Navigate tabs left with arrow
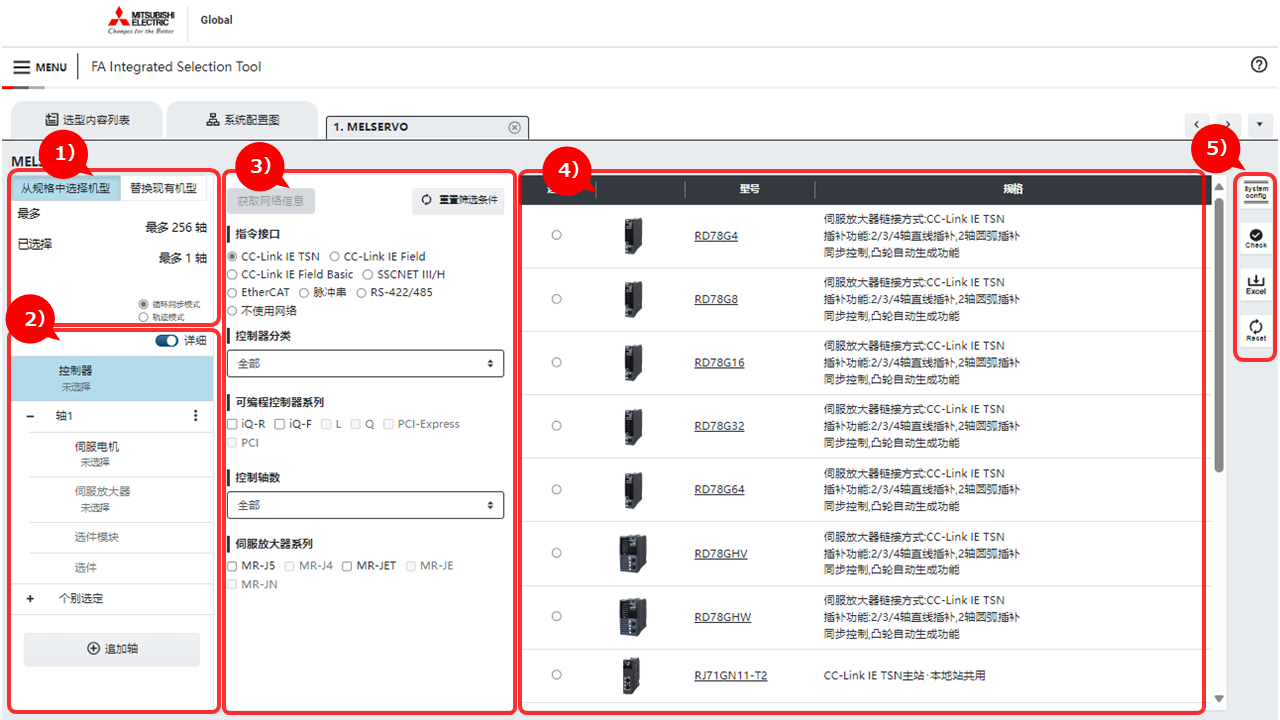 (1197, 125)
